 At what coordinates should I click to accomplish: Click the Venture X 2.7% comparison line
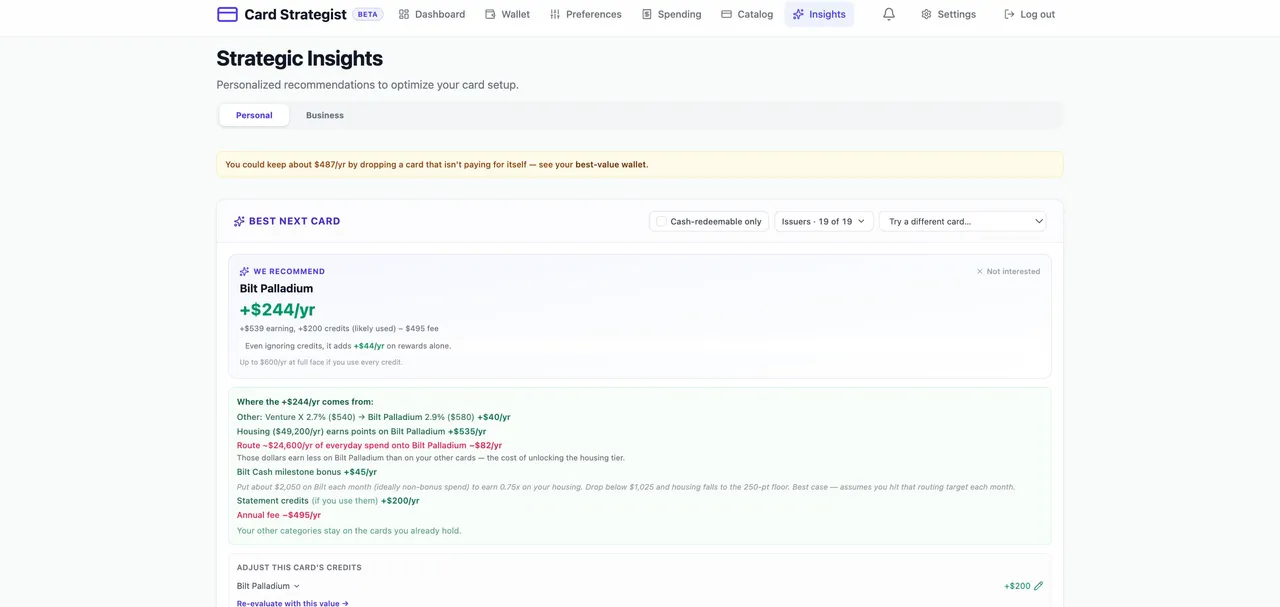coord(374,417)
